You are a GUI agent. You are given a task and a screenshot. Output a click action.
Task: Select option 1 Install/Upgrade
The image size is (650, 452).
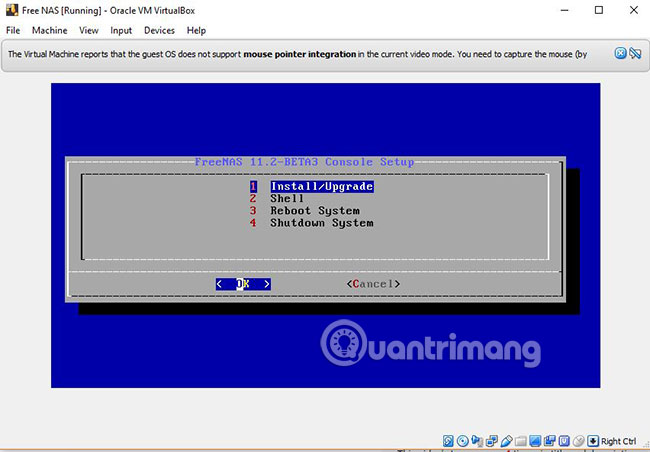[x=312, y=186]
